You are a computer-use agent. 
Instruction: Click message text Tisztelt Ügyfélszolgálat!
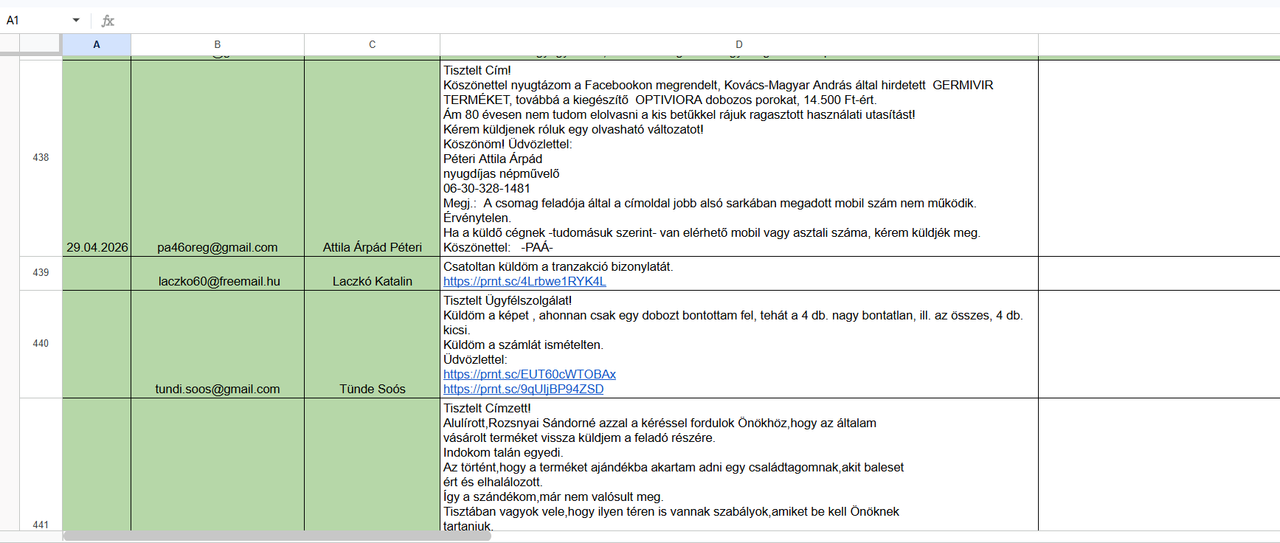point(508,300)
